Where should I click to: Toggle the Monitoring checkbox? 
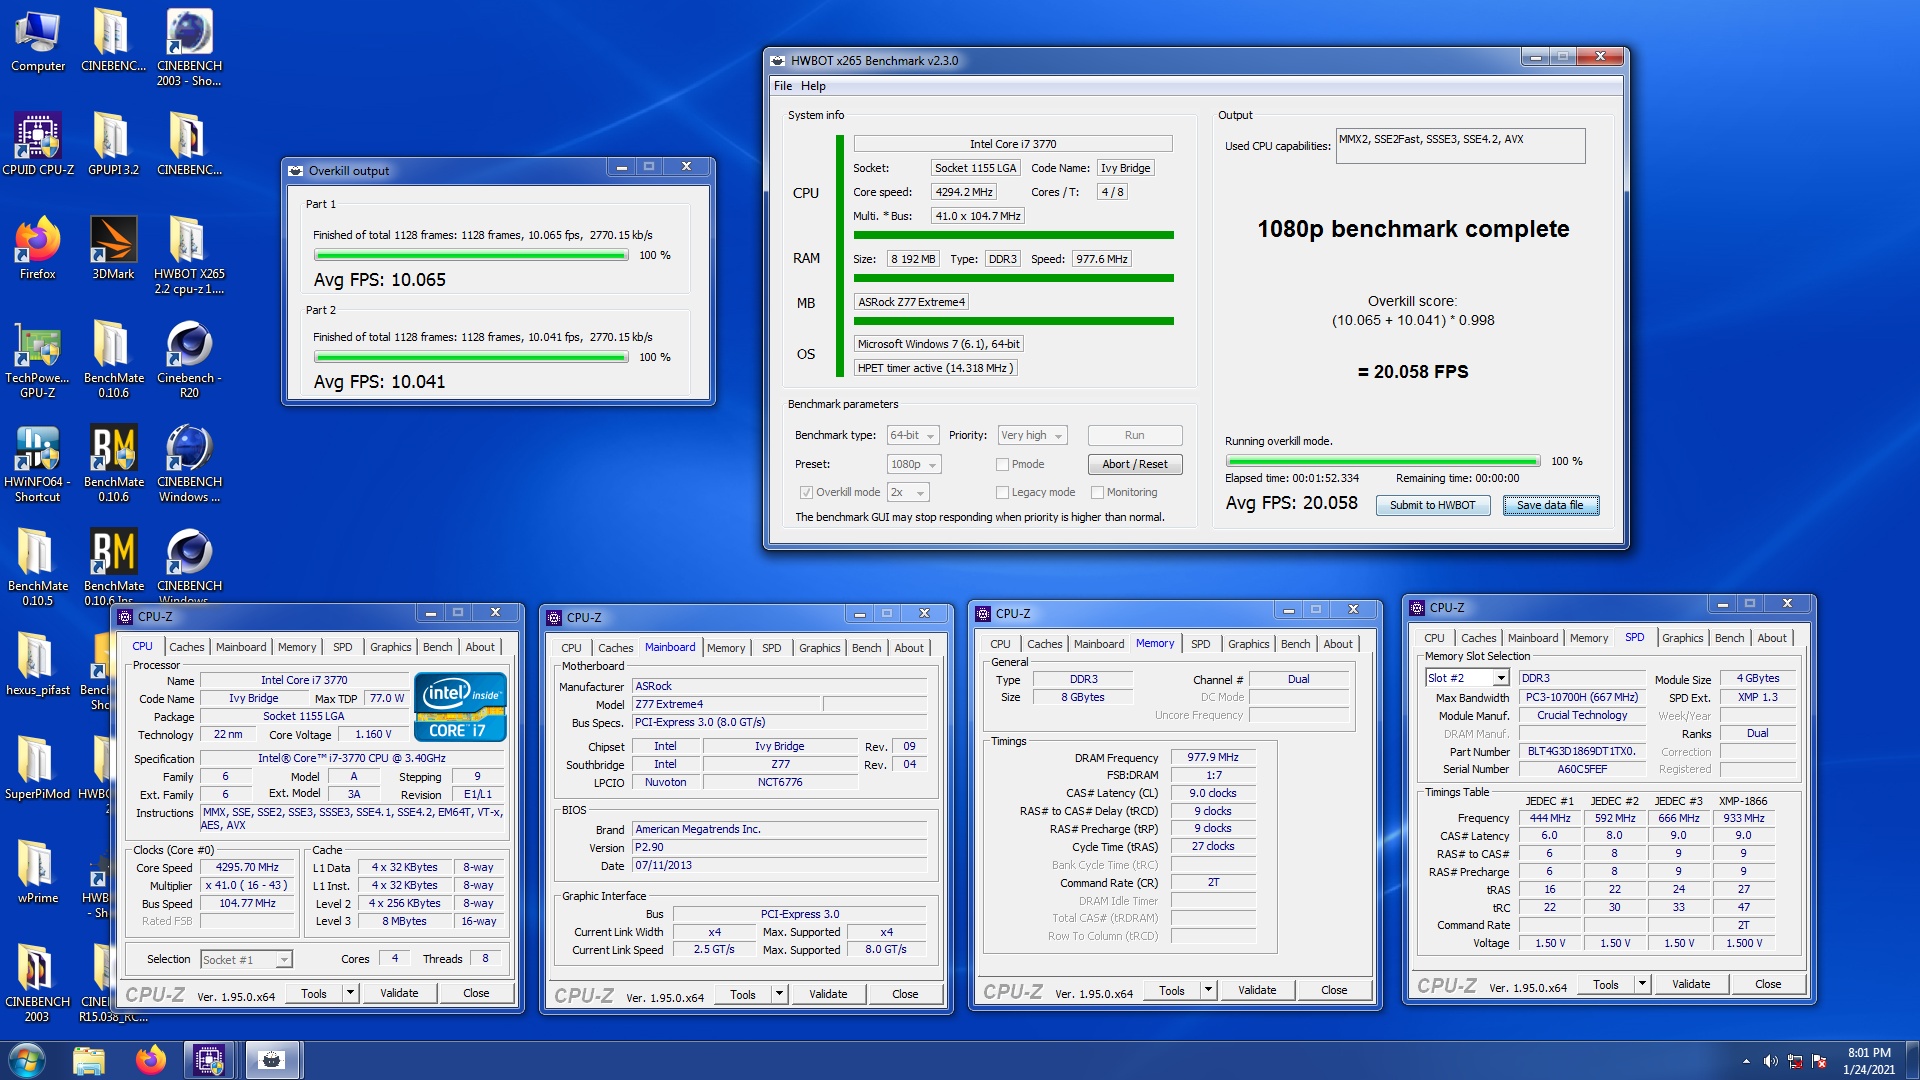[1097, 492]
